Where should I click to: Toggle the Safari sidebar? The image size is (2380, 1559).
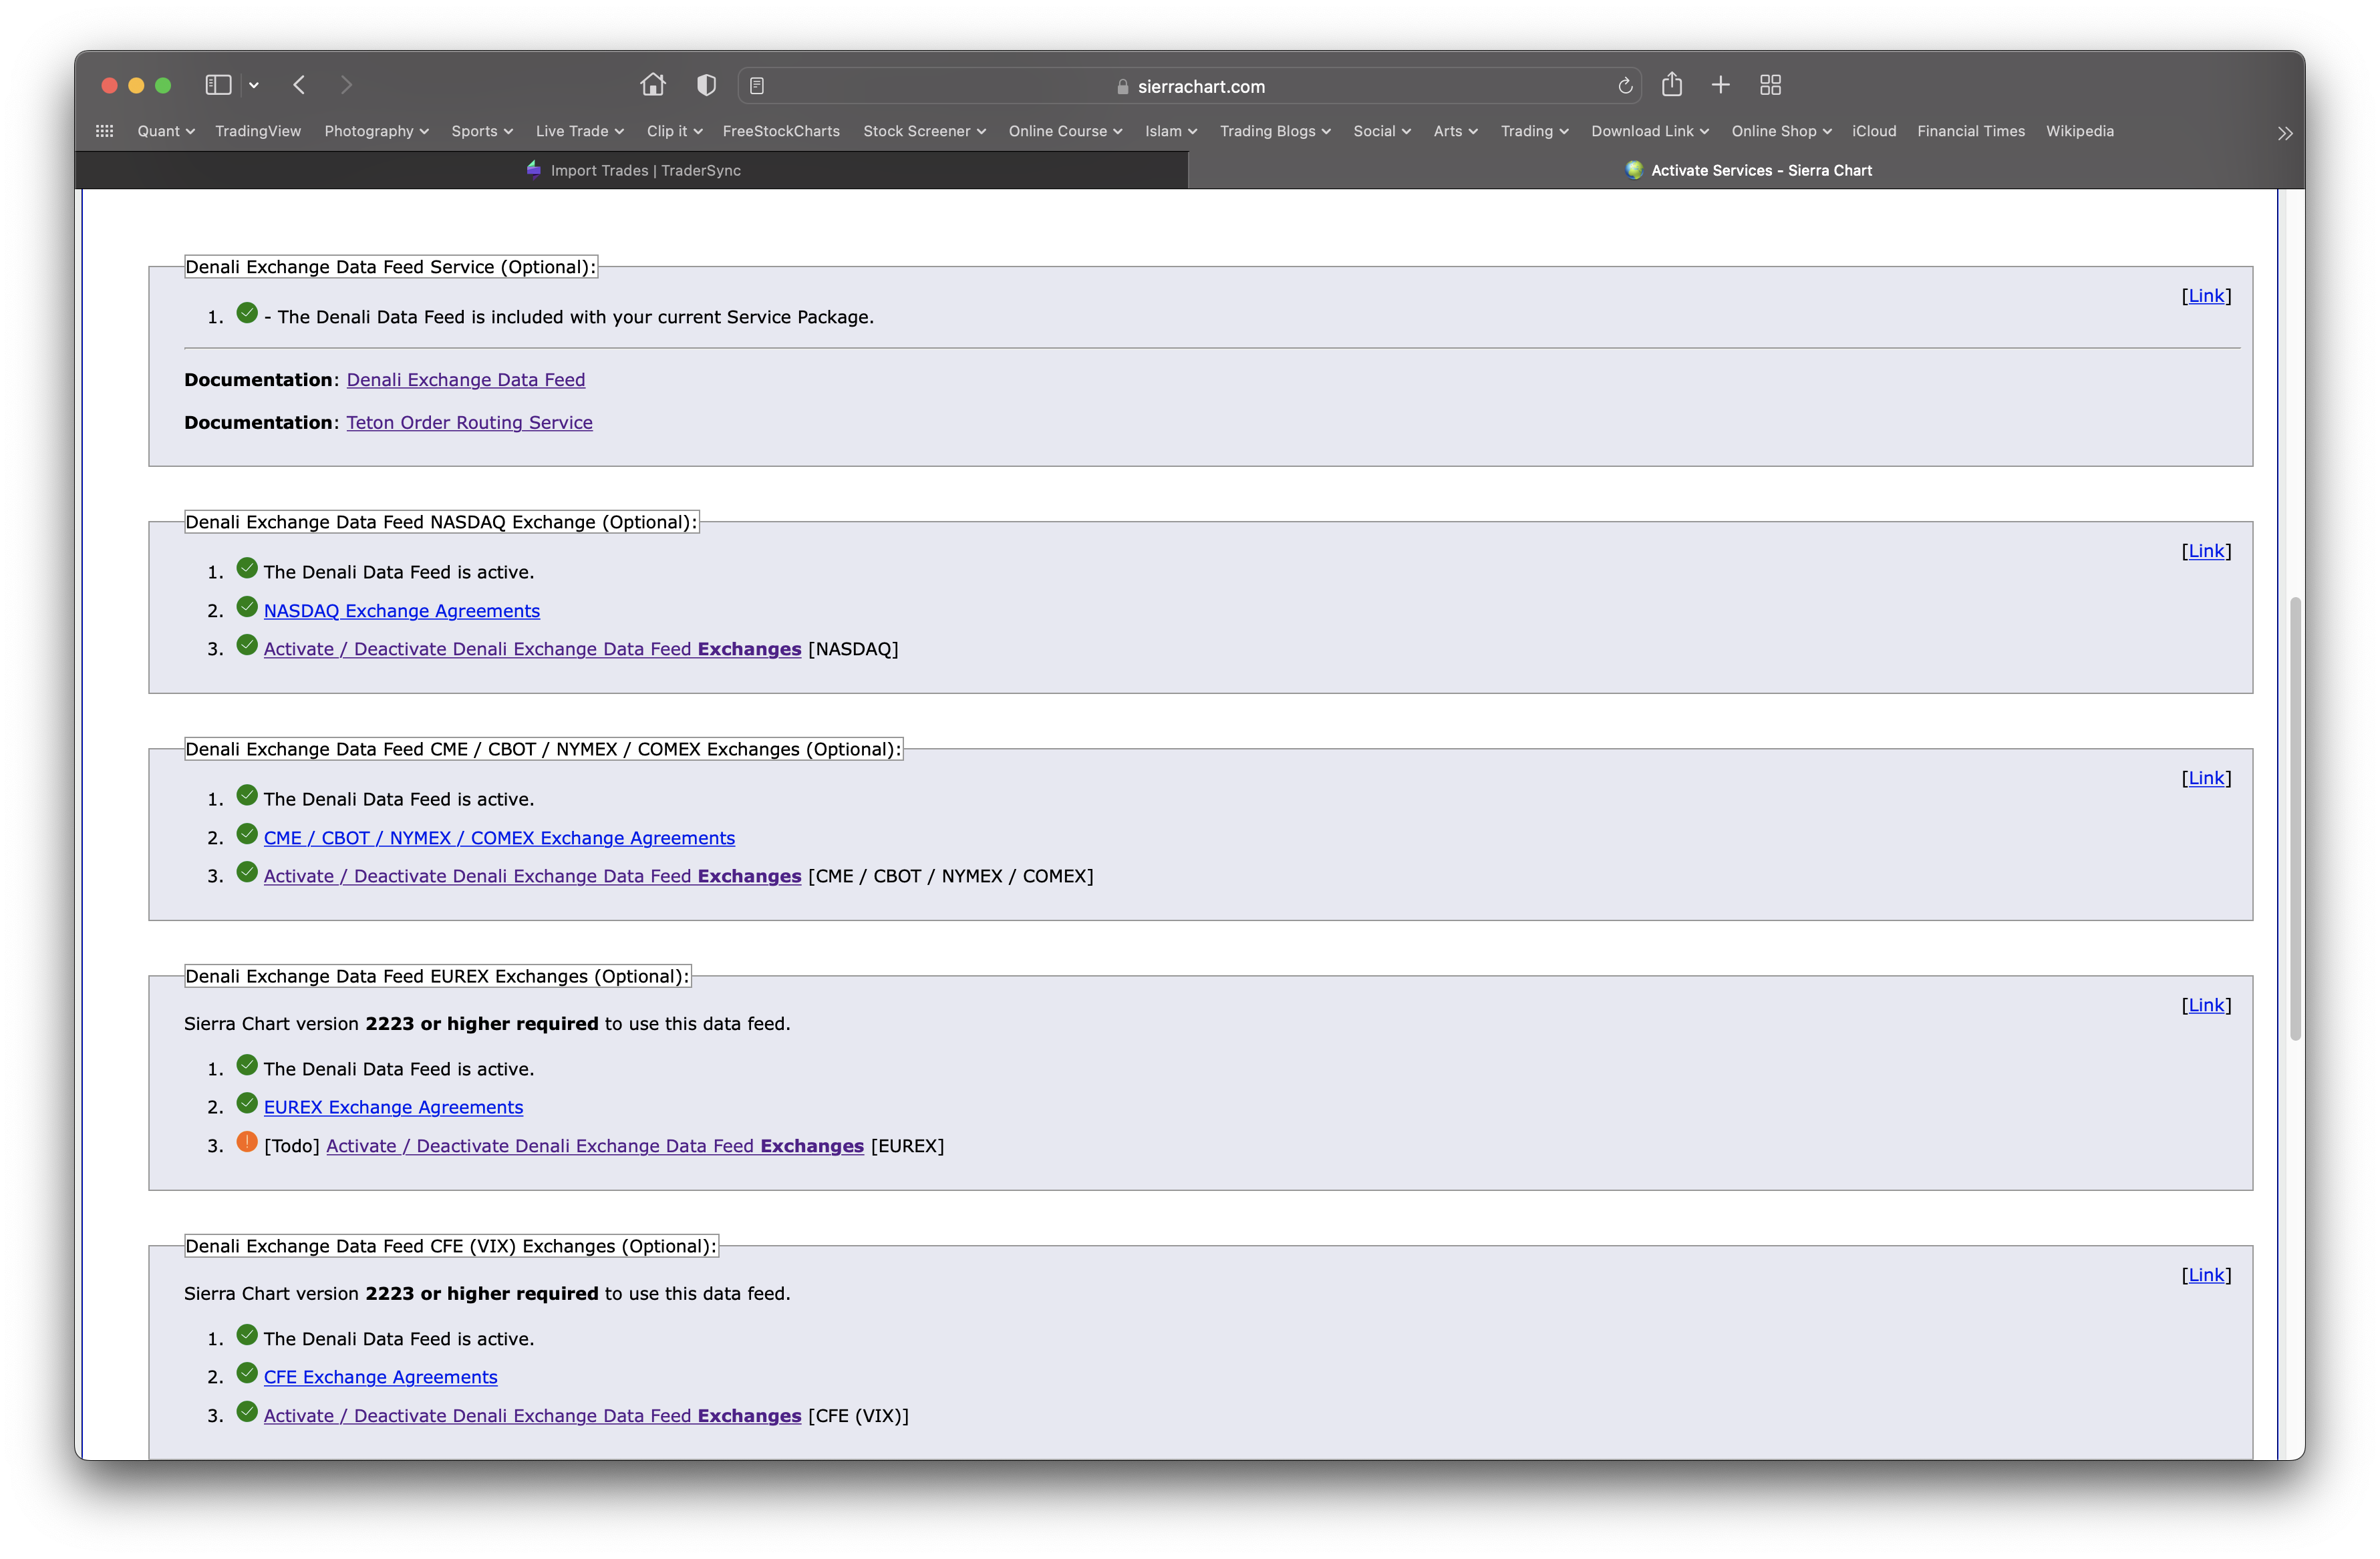coord(218,85)
